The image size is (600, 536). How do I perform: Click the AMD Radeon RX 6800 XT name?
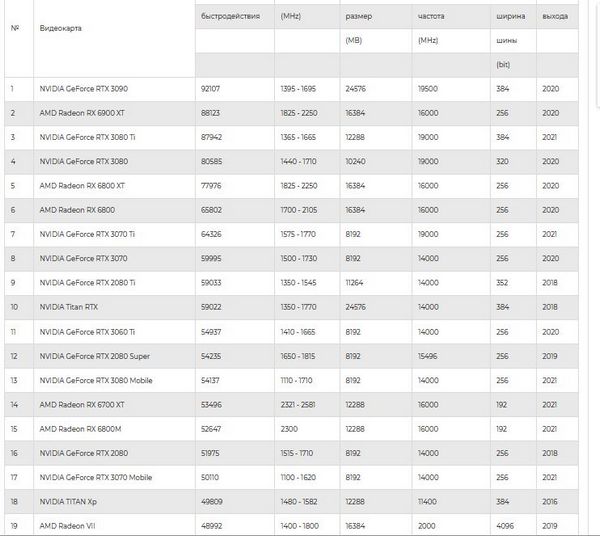coord(82,186)
